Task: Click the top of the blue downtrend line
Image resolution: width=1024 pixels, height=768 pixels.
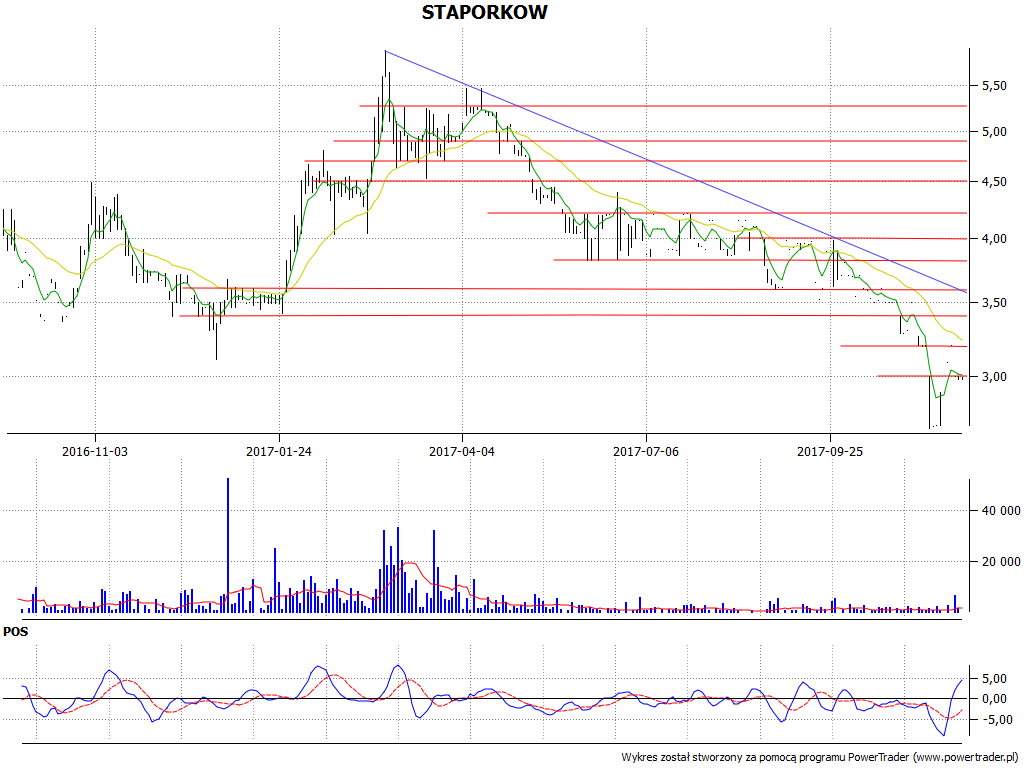Action: [385, 51]
